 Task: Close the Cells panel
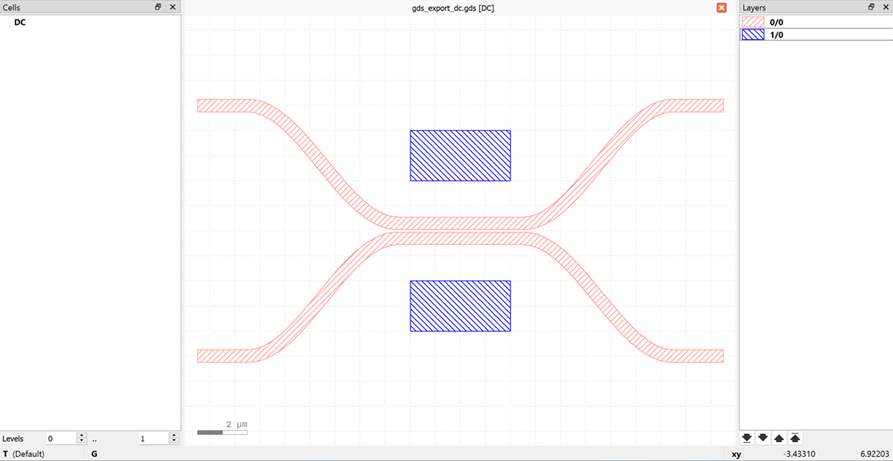point(172,7)
